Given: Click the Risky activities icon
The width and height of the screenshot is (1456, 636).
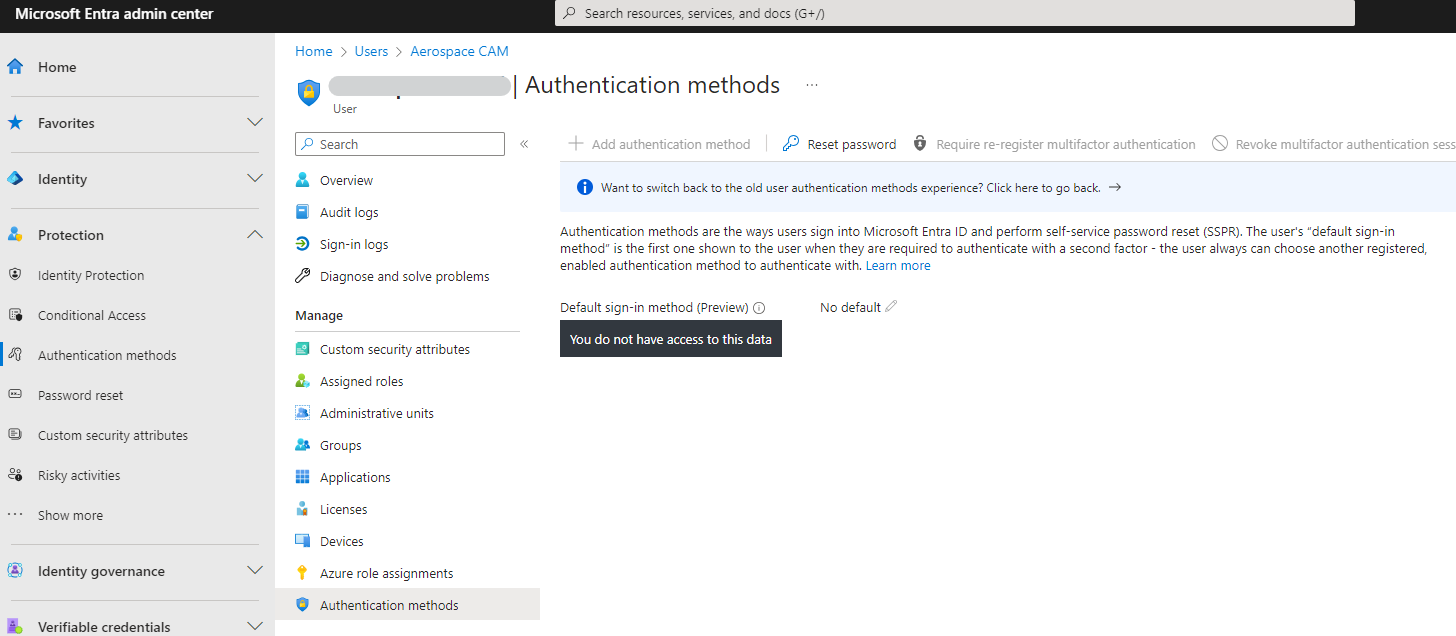Looking at the screenshot, I should [15, 475].
